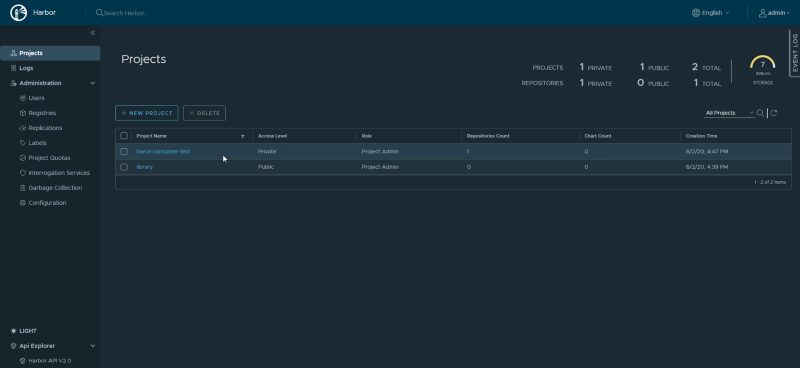Viewport: 800px width, 368px height.
Task: Click the Configuration gear icon
Action: pyautogui.click(x=22, y=203)
